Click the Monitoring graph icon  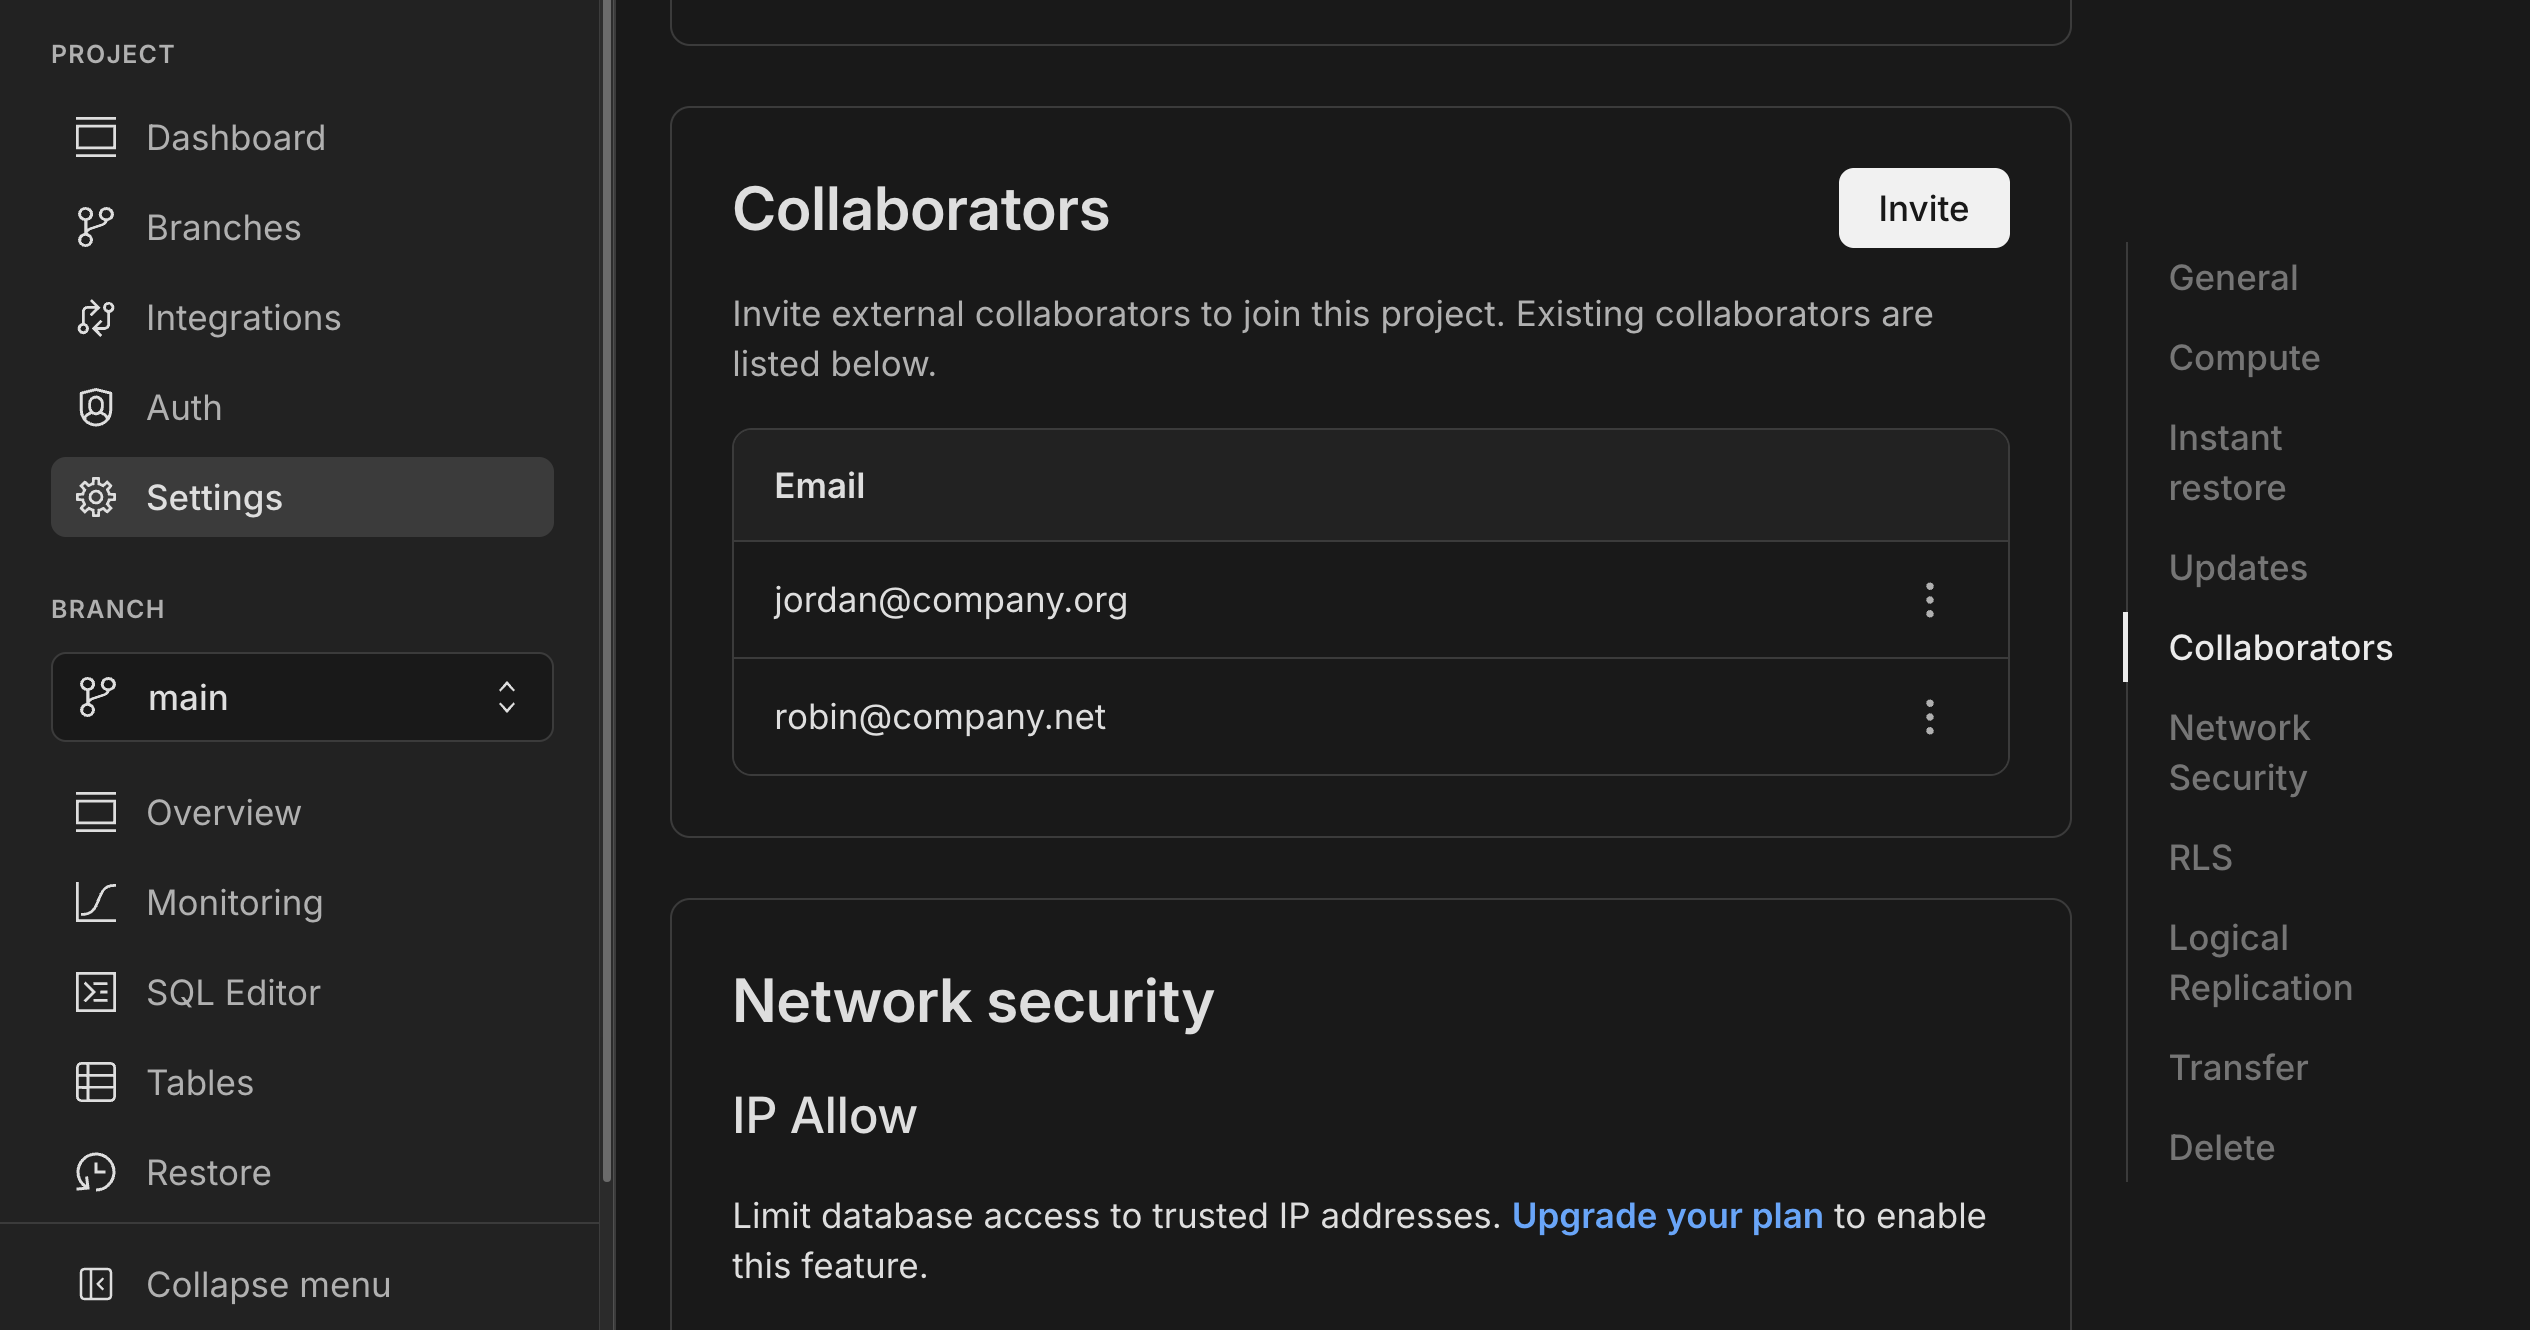pyautogui.click(x=95, y=902)
